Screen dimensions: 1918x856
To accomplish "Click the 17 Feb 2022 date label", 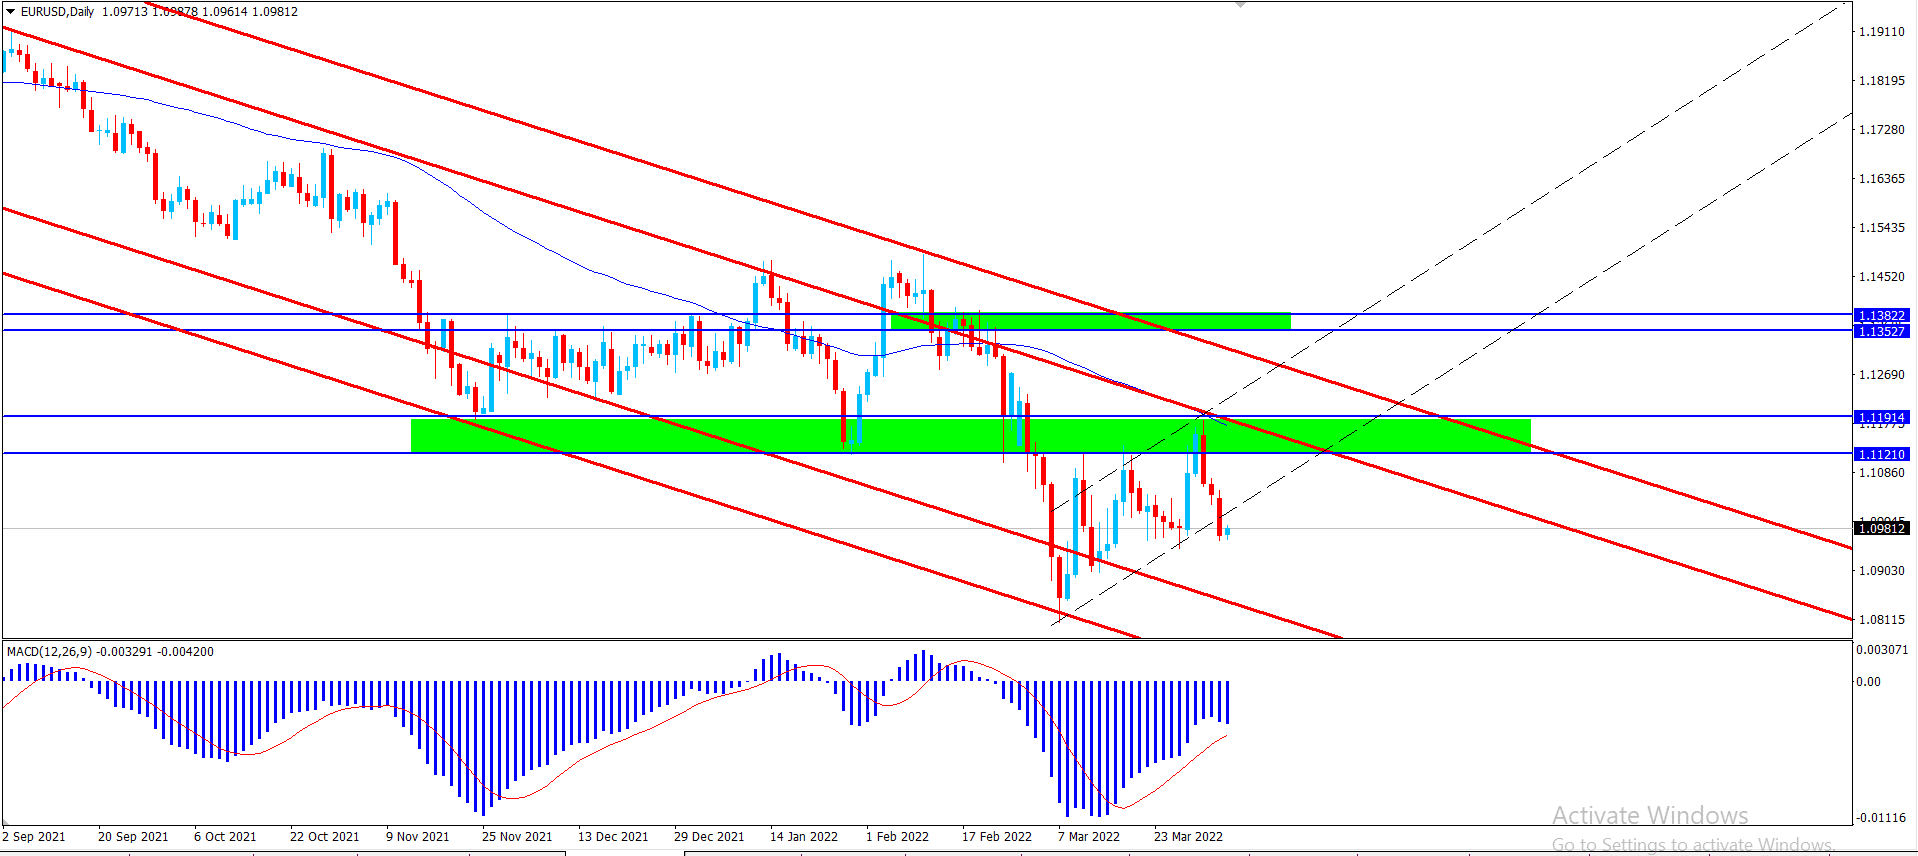I will pyautogui.click(x=997, y=837).
